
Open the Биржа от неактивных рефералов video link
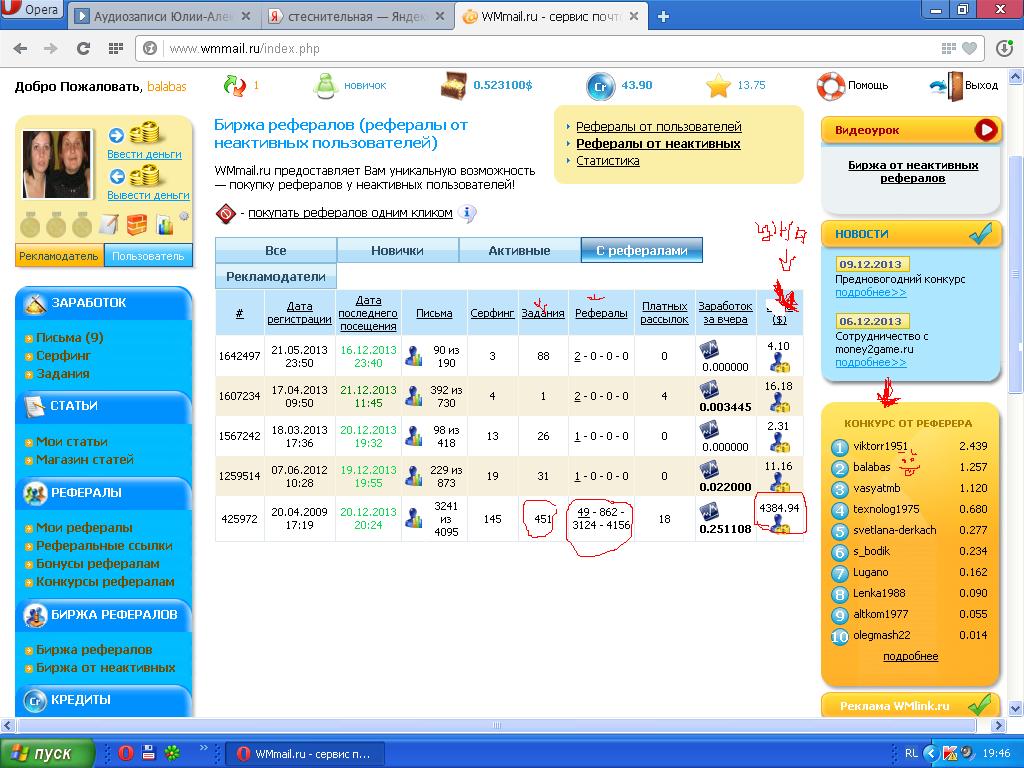[913, 172]
